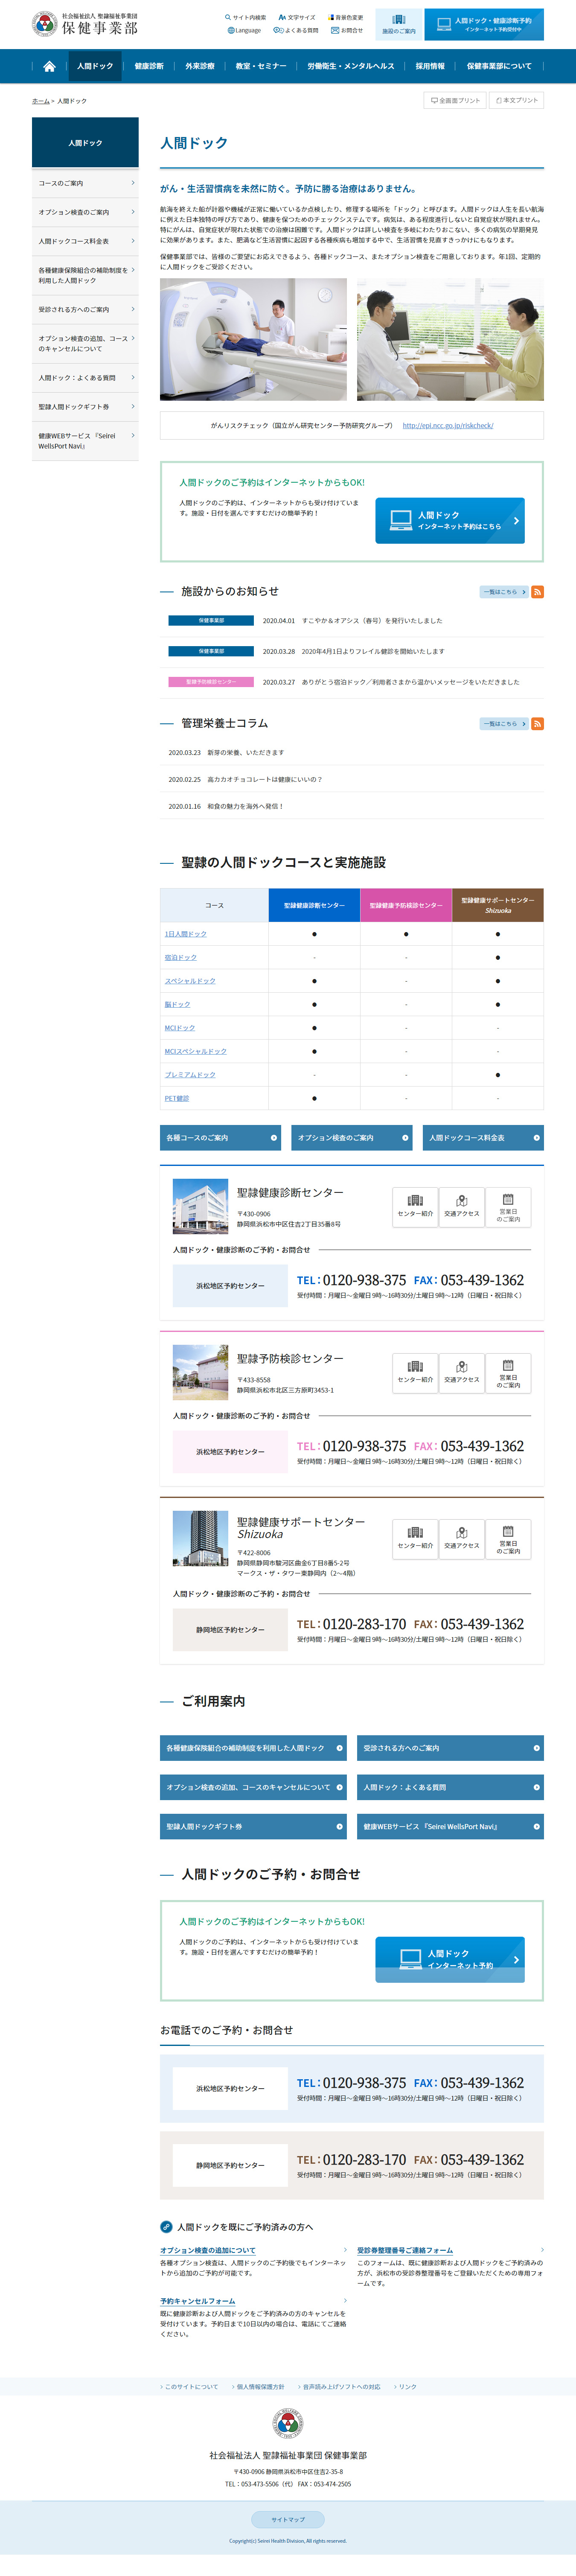Open 聖隷人間ドックギフト券 in sidebar
The height and width of the screenshot is (2576, 576).
(85, 407)
